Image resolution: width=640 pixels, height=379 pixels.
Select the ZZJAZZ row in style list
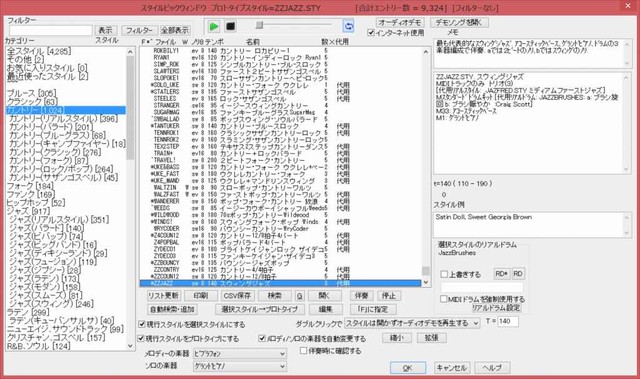coord(280,283)
